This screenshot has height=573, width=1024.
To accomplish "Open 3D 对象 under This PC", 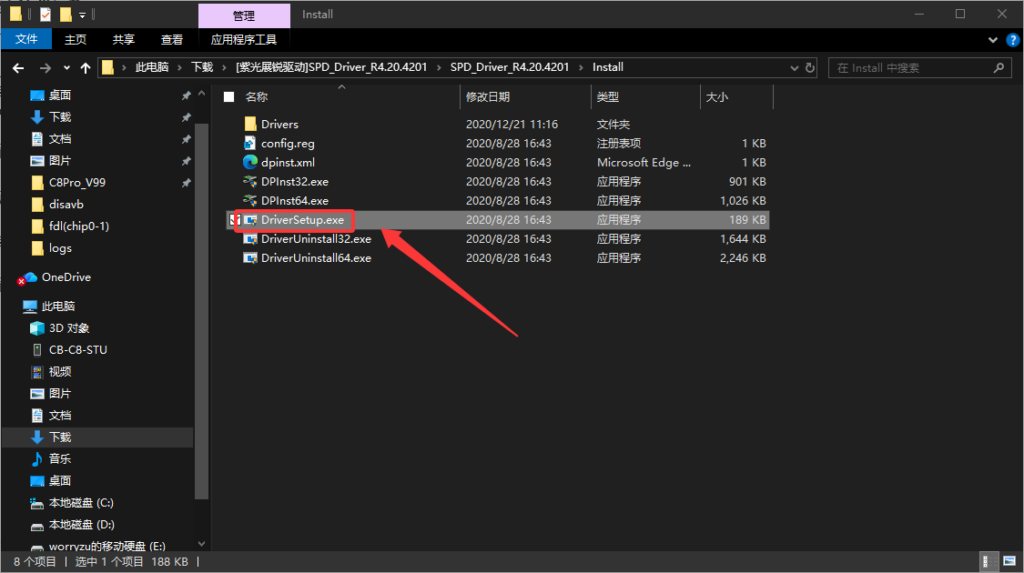I will [69, 328].
